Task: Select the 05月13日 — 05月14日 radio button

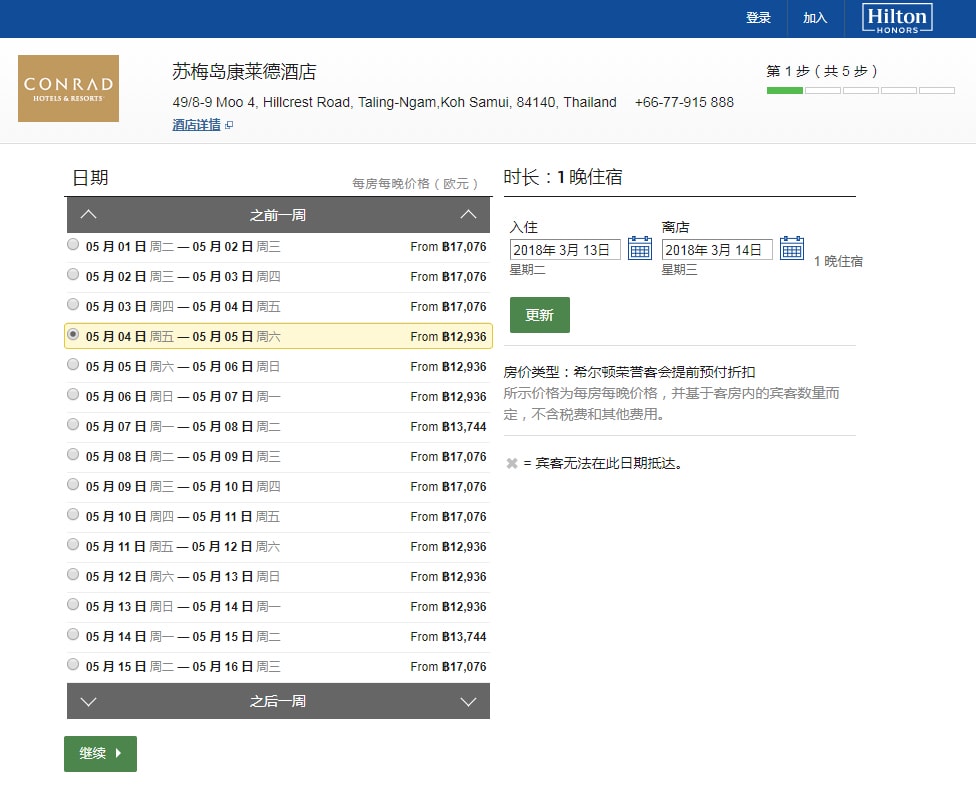Action: coord(73,604)
